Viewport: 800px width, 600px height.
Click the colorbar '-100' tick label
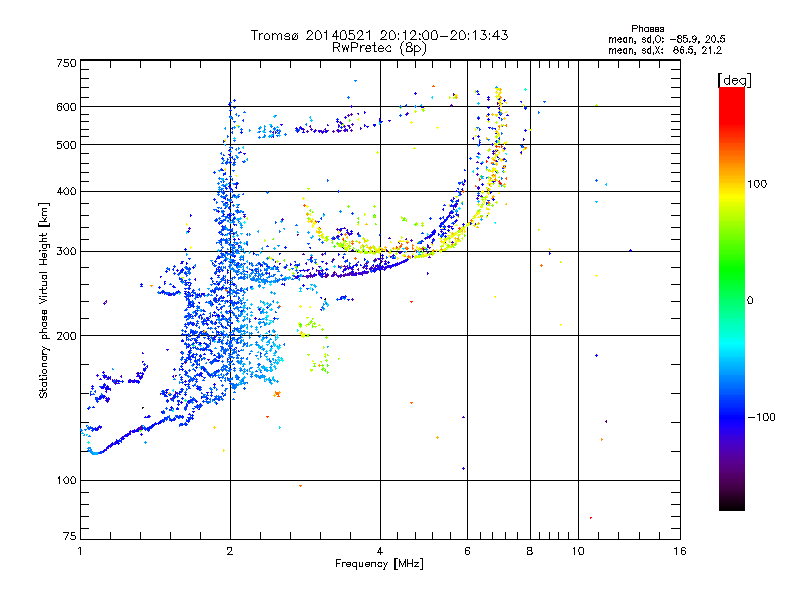point(761,417)
